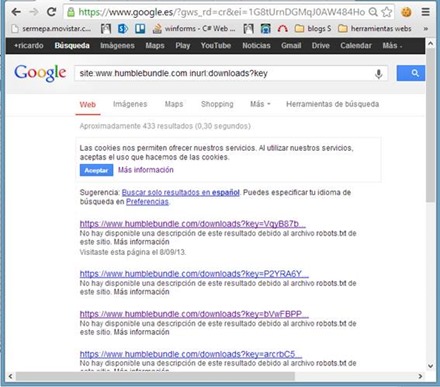Click the vertical scrollbar down arrow

point(430,366)
